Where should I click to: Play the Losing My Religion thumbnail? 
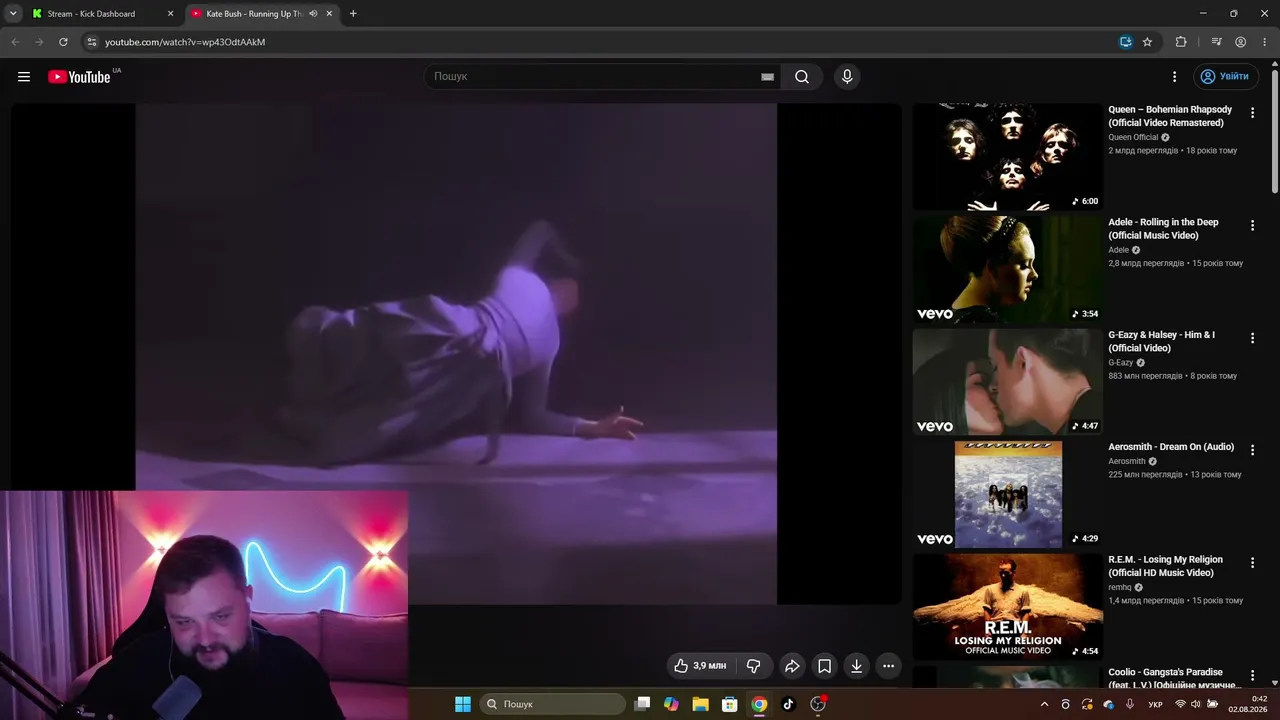coord(1007,607)
